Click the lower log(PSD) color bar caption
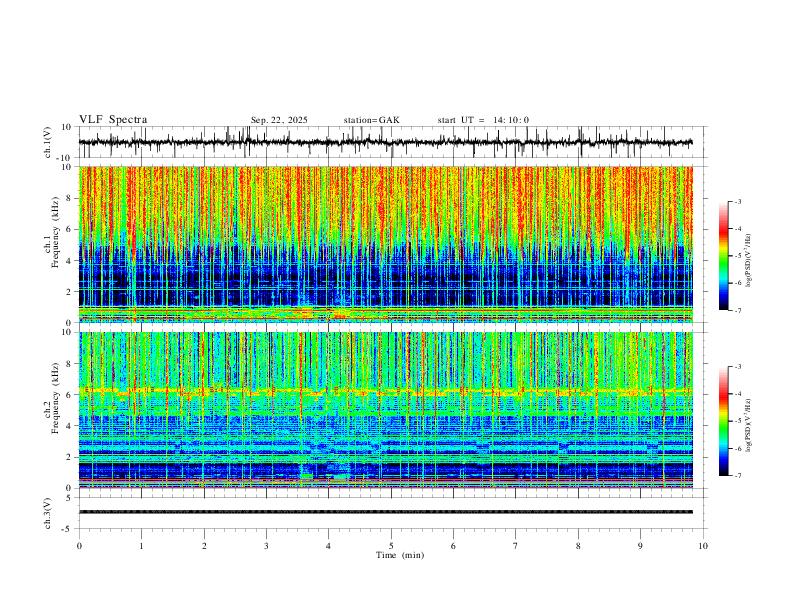Image resolution: width=792 pixels, height=612 pixels. click(x=748, y=425)
